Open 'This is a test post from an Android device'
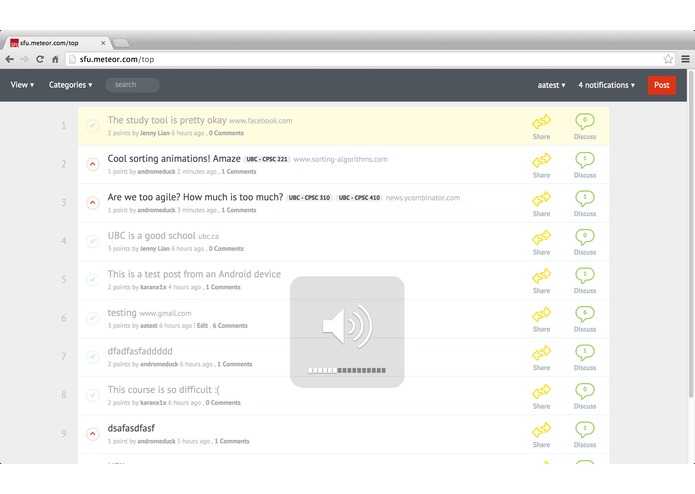This screenshot has width=695, height=494. (x=194, y=274)
